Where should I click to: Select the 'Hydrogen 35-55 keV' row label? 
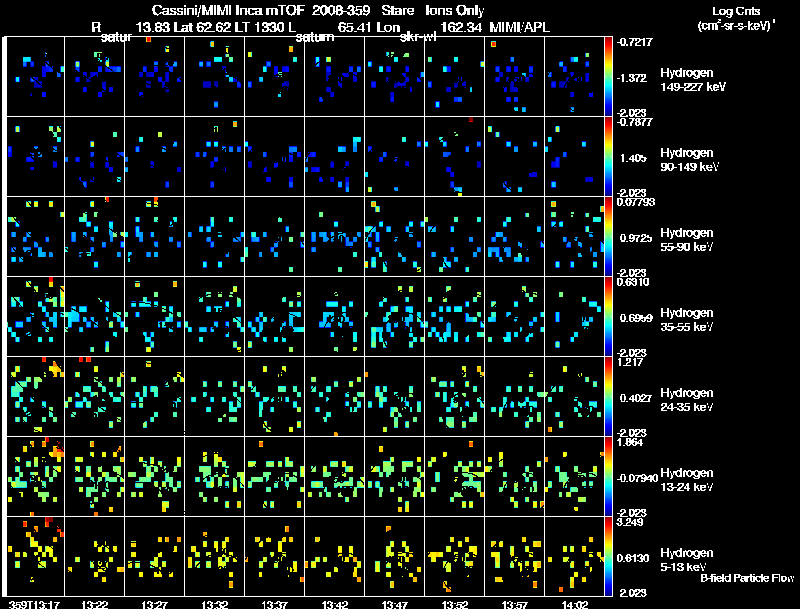click(687, 320)
